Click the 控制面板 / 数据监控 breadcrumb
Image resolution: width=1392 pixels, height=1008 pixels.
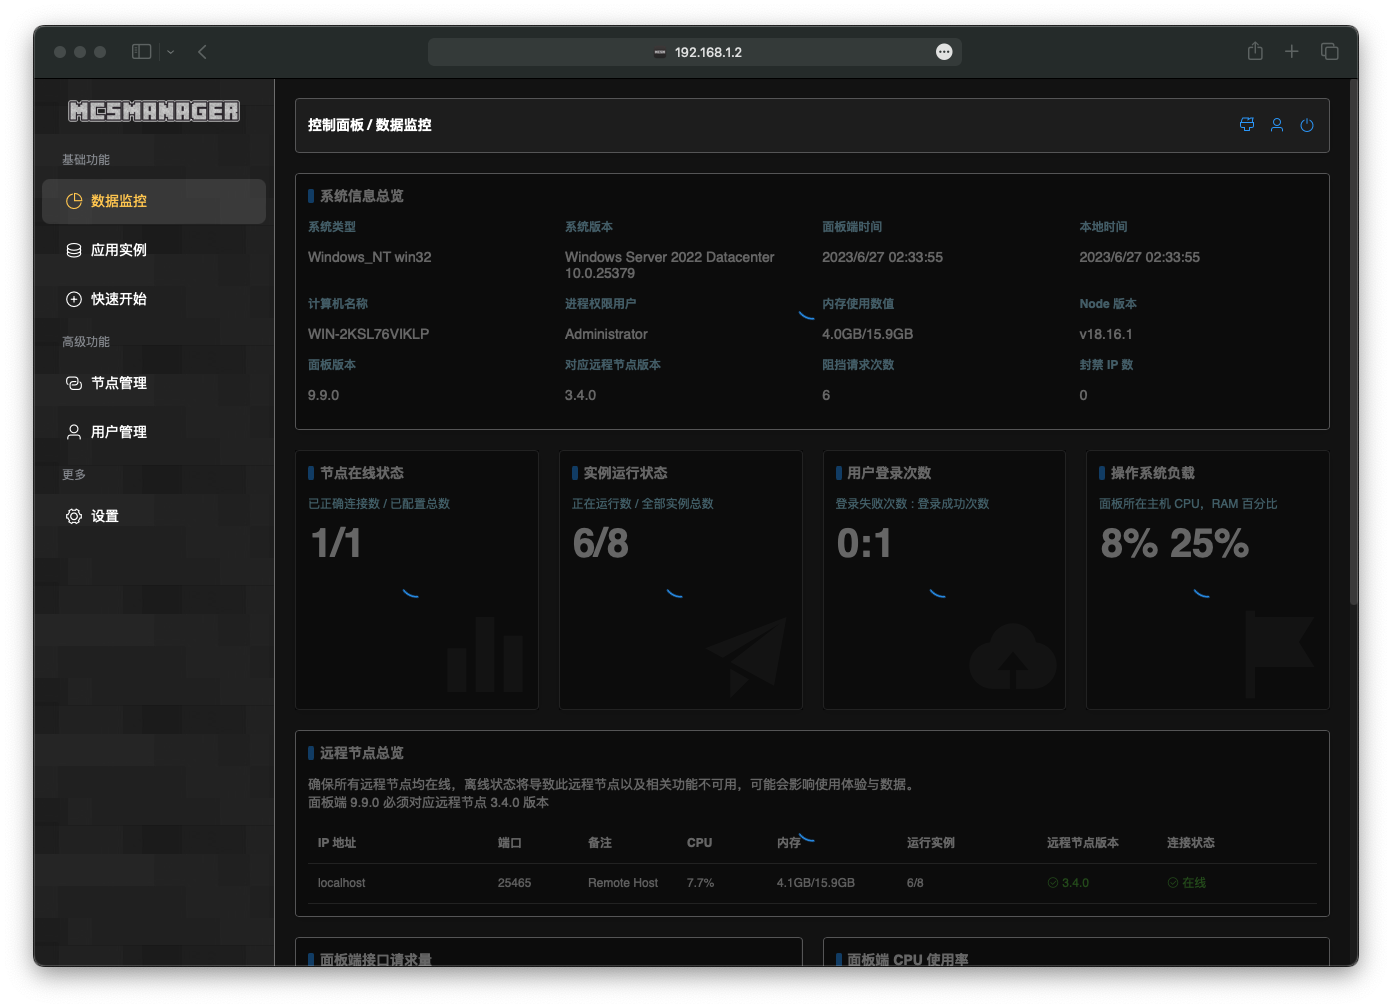click(370, 125)
